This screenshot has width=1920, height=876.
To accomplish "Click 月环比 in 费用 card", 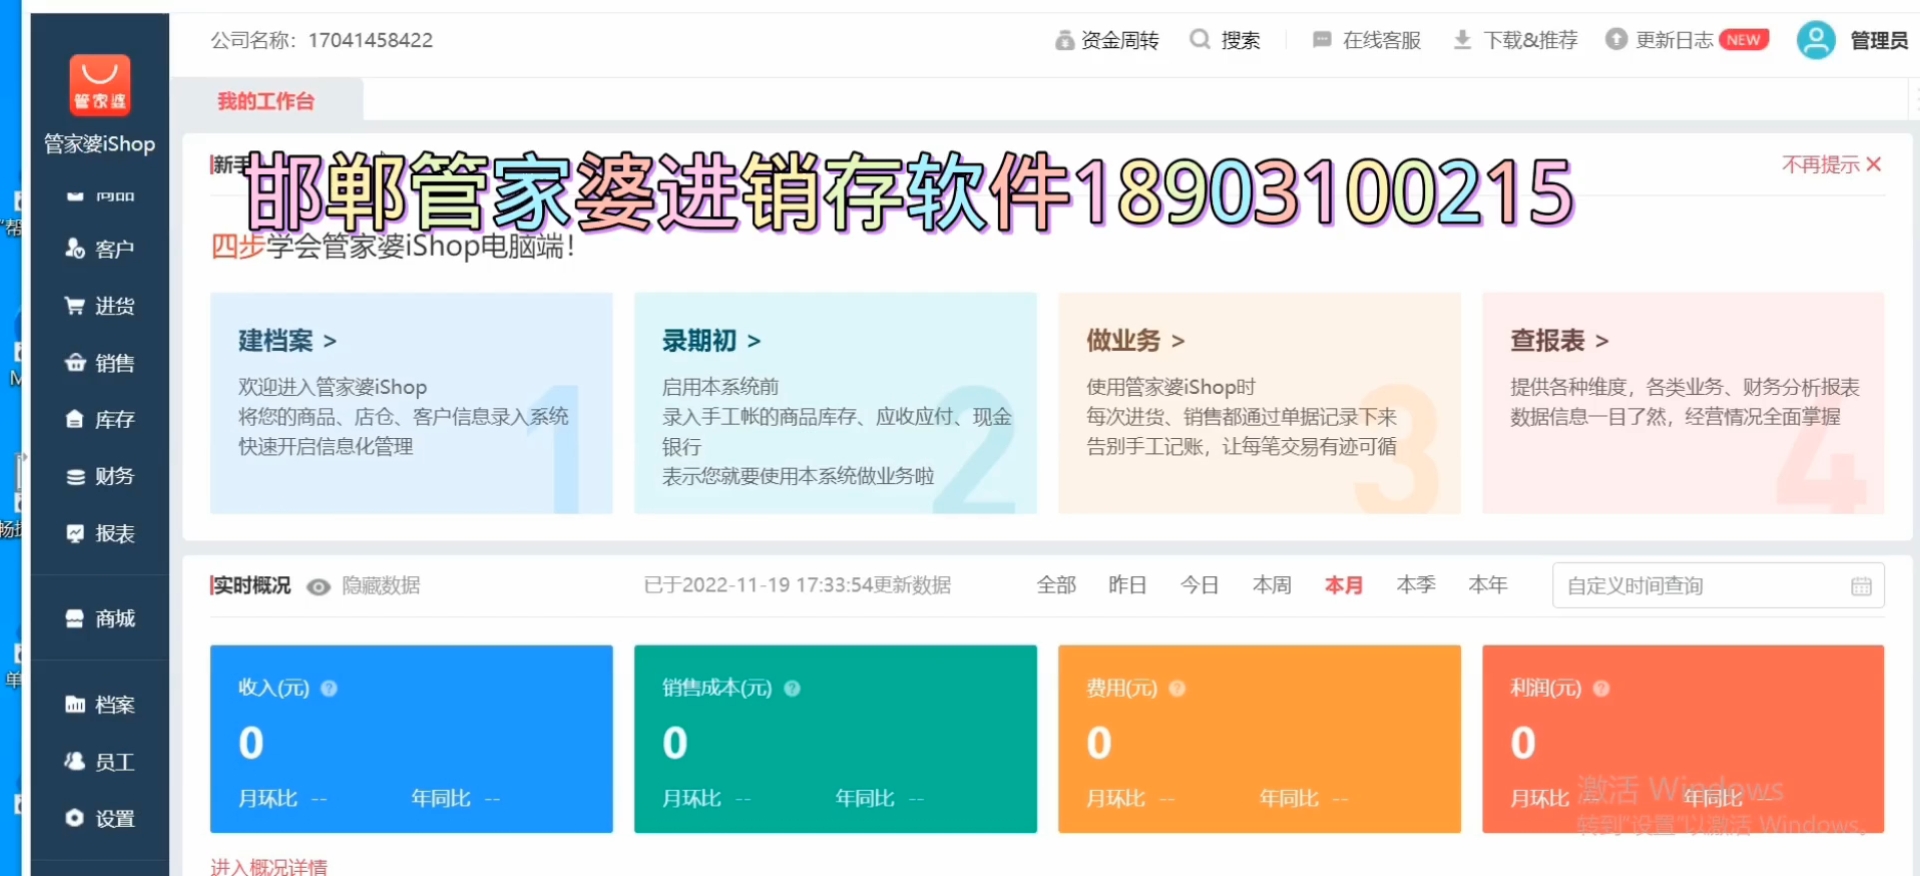I will pos(1116,798).
